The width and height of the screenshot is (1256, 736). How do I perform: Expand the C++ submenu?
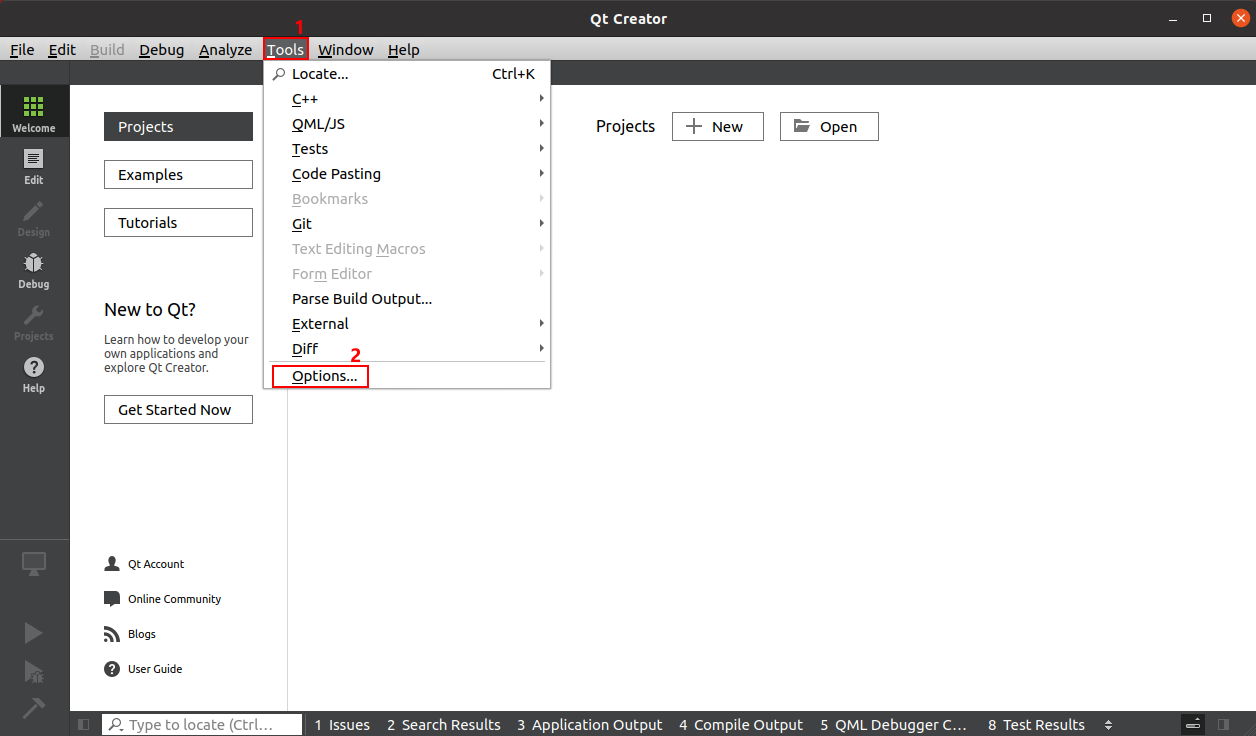click(x=407, y=99)
